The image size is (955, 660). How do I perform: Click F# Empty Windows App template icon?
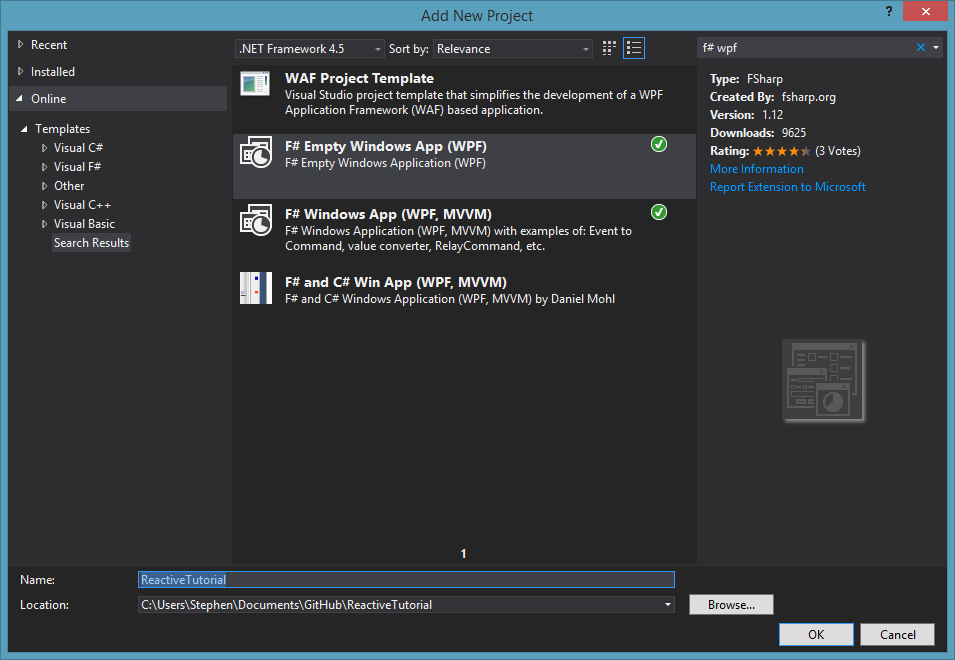[256, 152]
